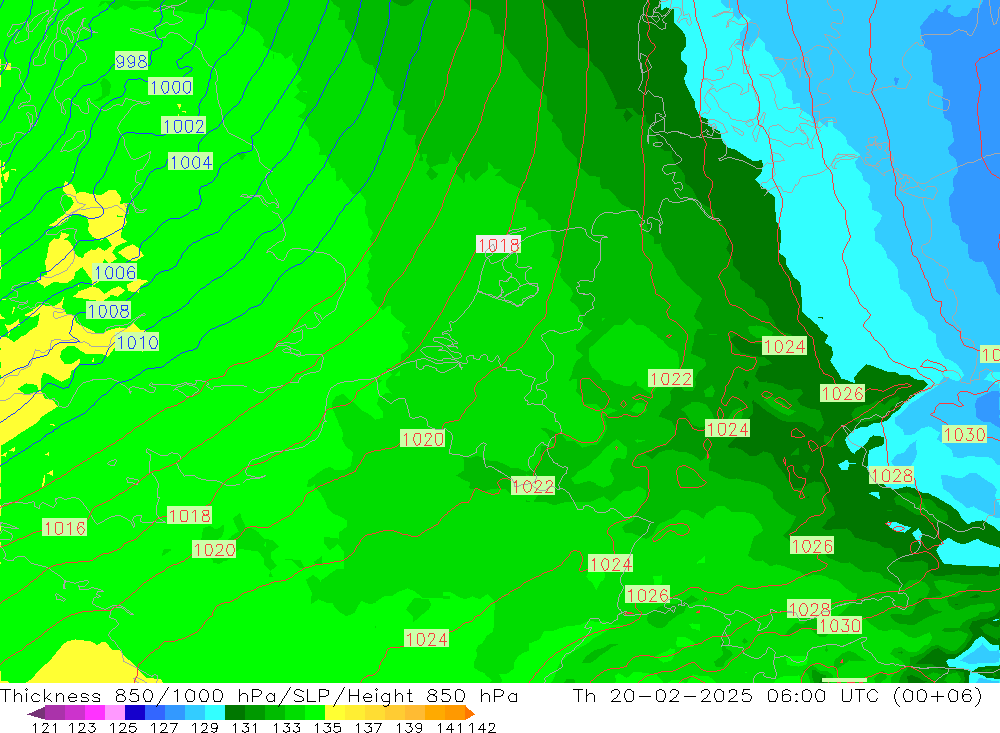
Task: Click the blue 998 isobar label
Action: pos(131,61)
